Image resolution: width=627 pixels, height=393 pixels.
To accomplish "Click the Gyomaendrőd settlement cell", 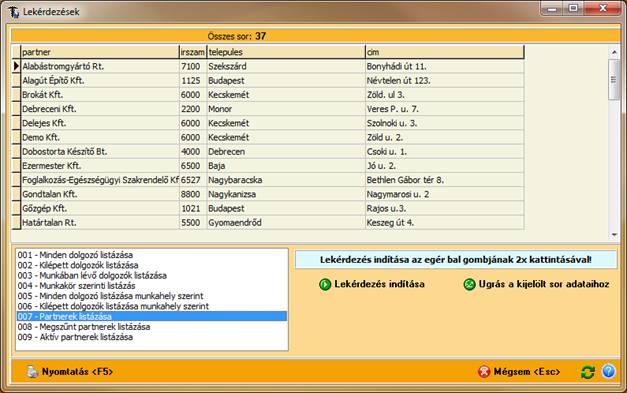I will tap(286, 222).
